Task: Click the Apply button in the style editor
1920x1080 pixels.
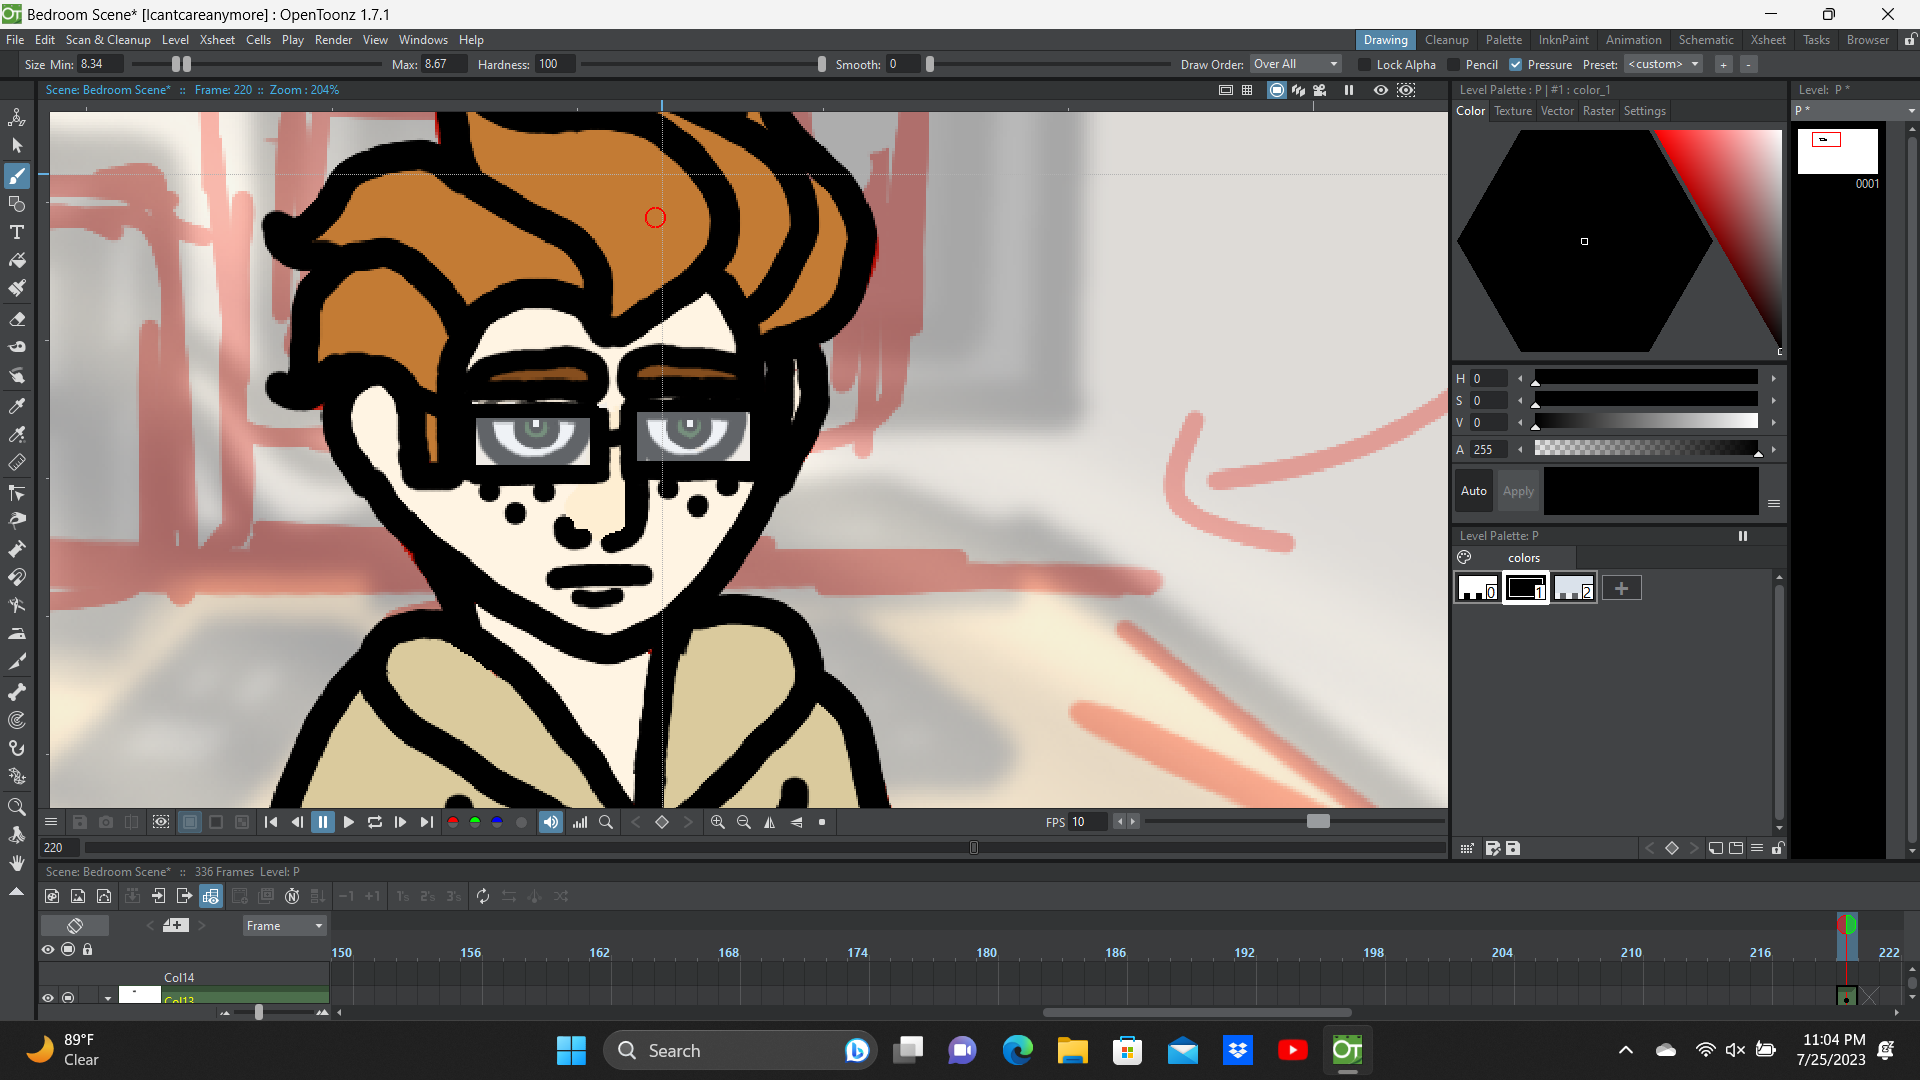Action: [x=1518, y=490]
